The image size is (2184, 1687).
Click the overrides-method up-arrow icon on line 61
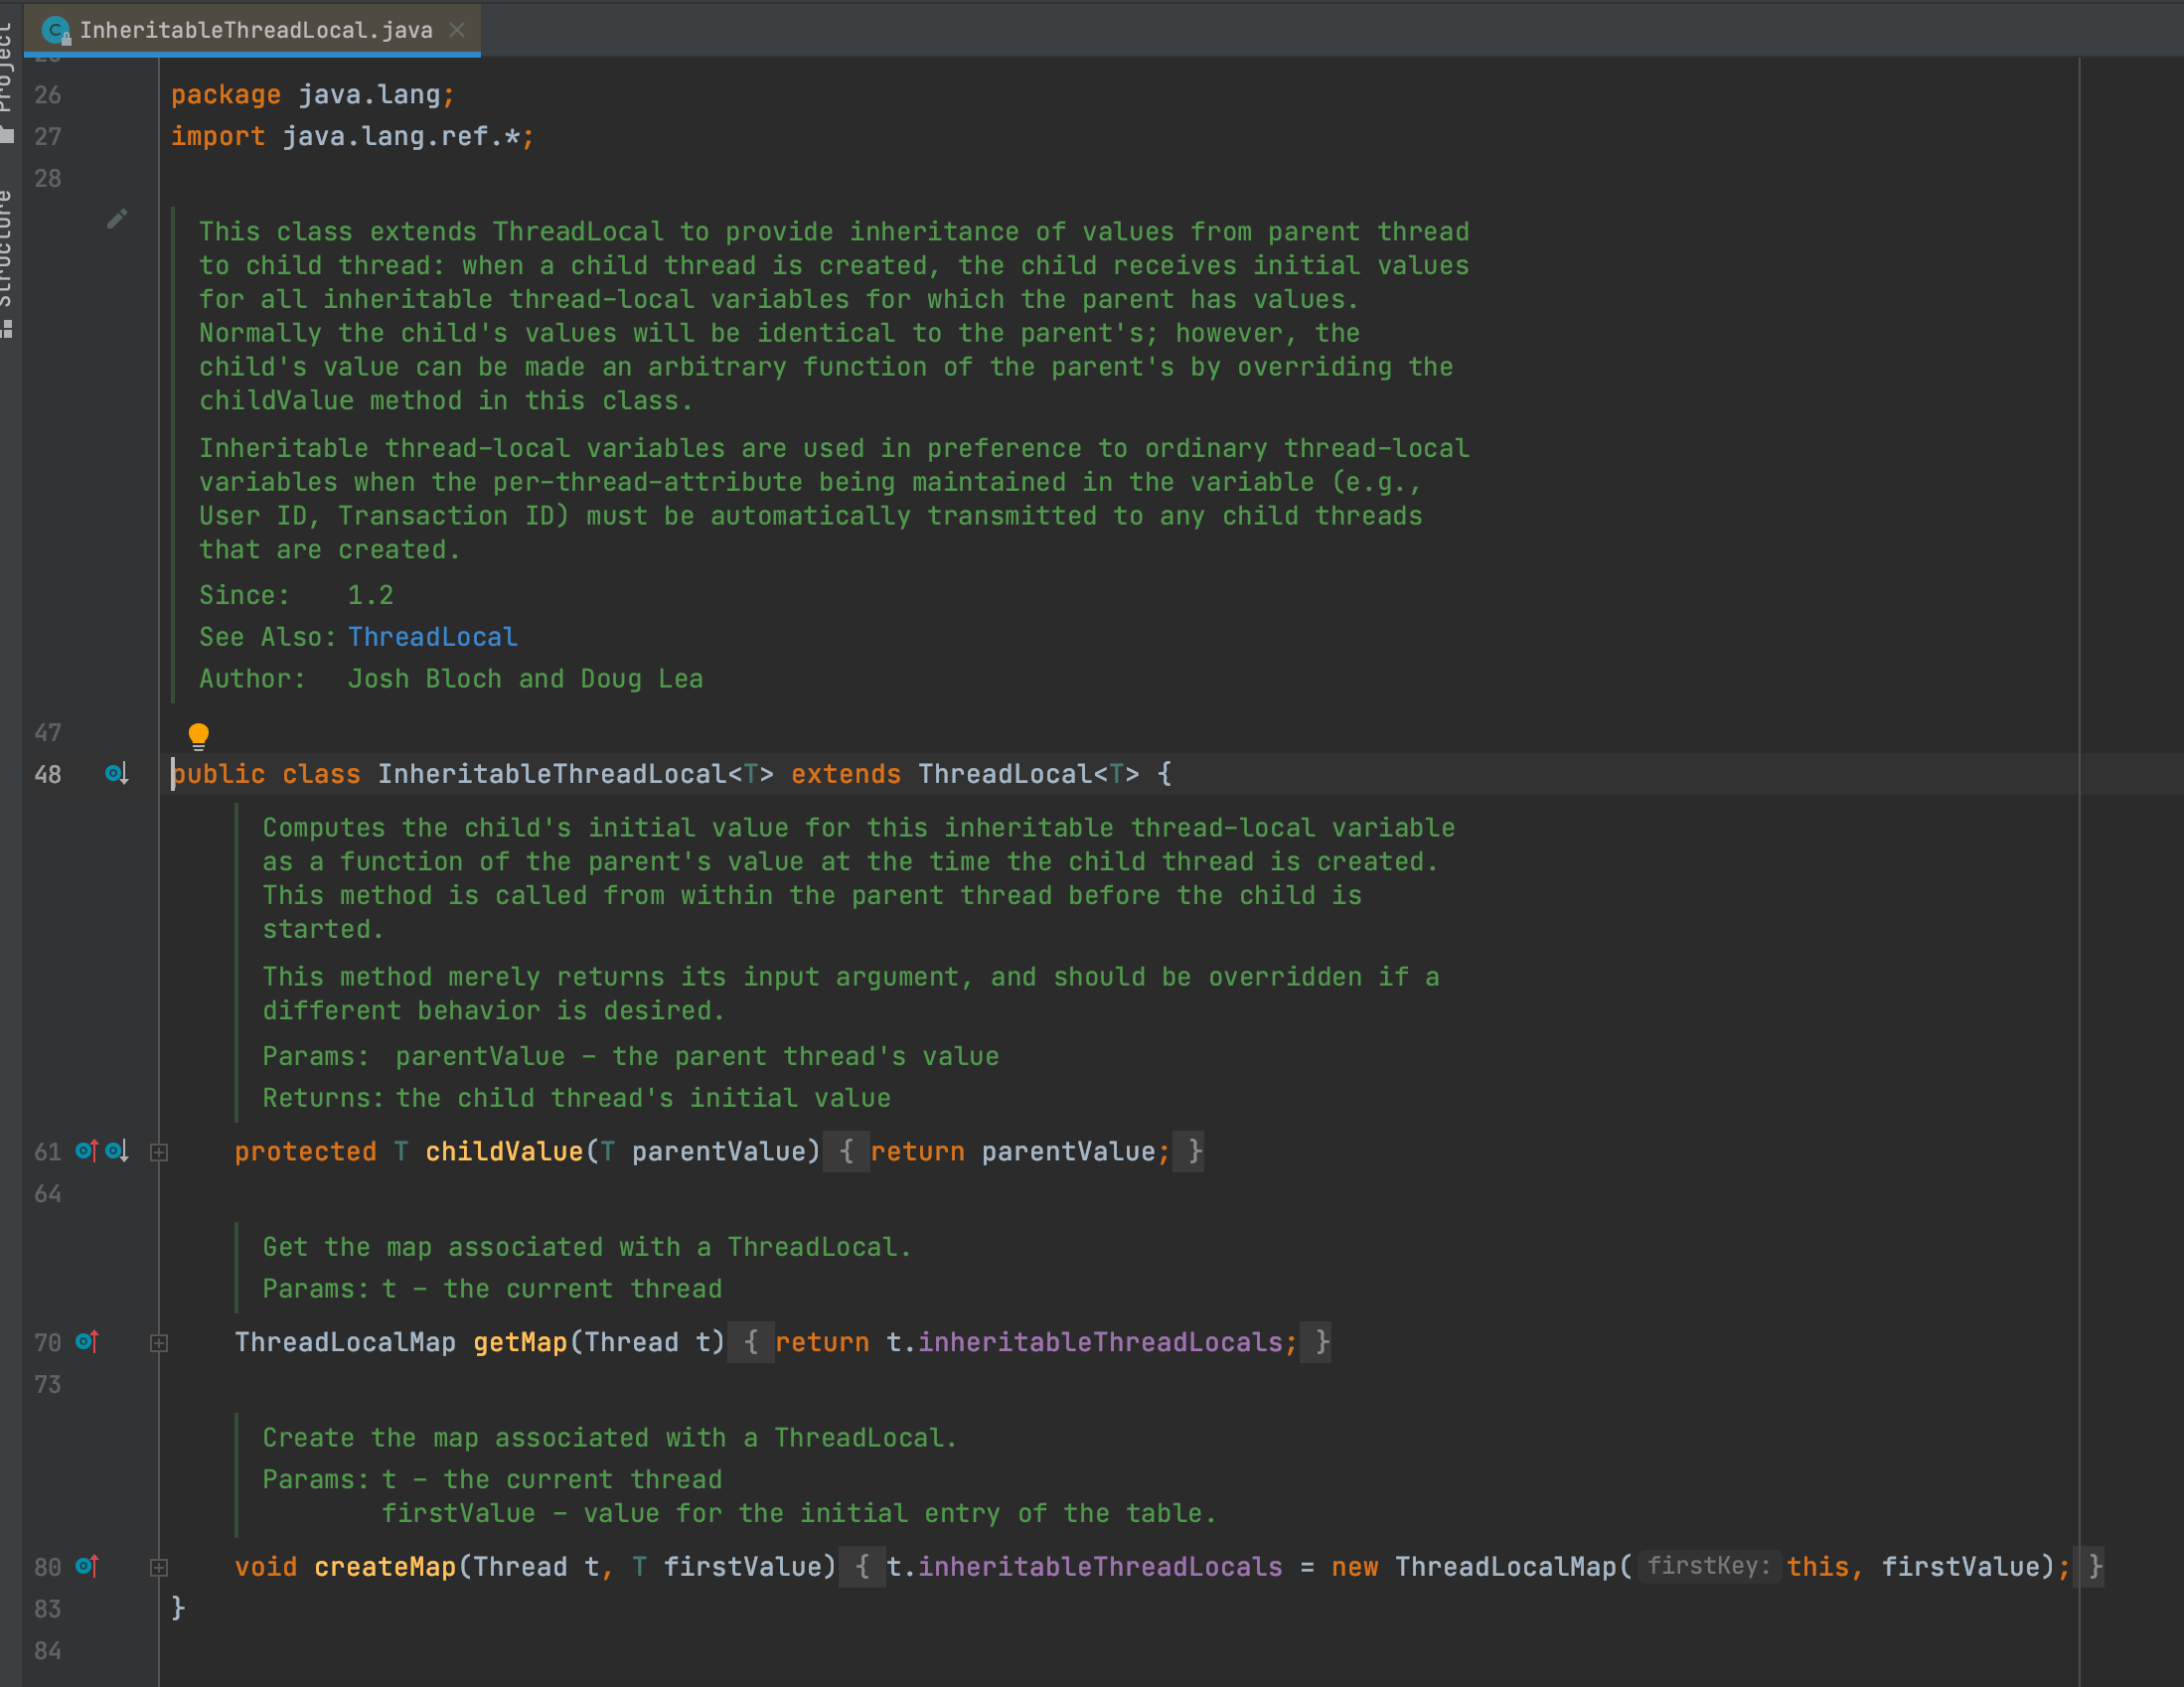[87, 1151]
